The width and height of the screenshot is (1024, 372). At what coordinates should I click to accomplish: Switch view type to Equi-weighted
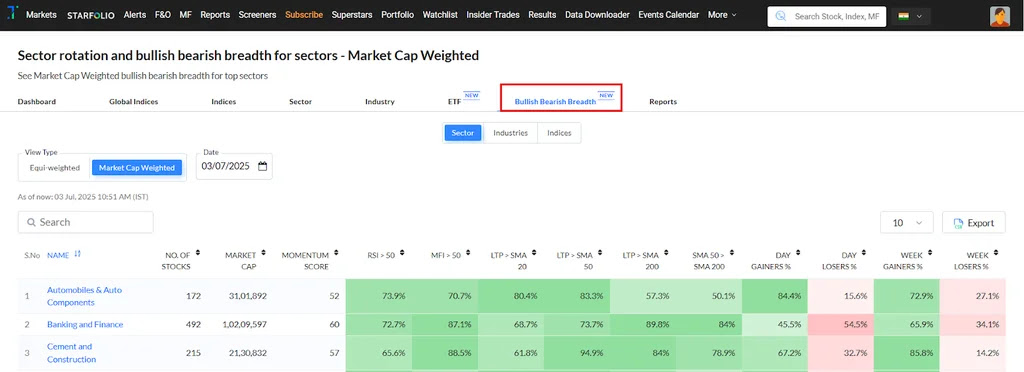click(x=55, y=168)
